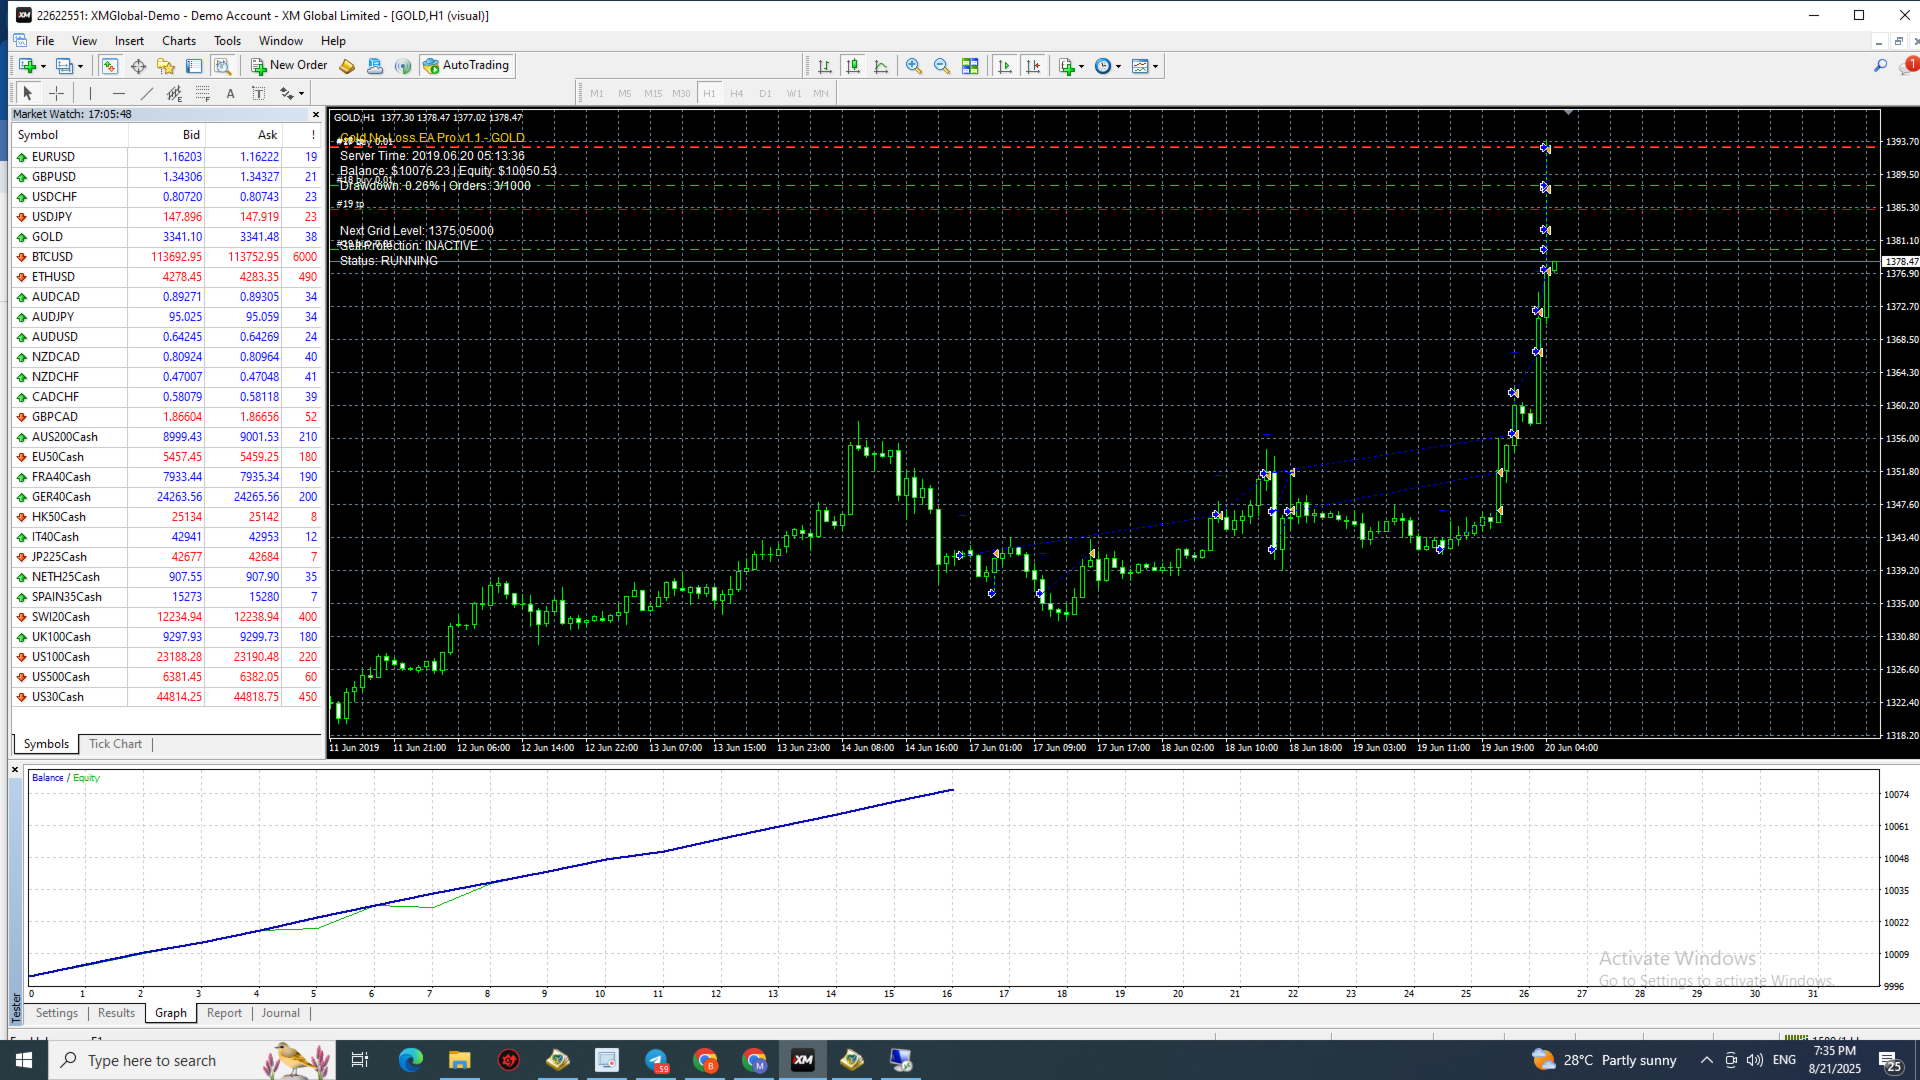Open the Templates dropdown
1920x1080 pixels.
pos(1145,66)
